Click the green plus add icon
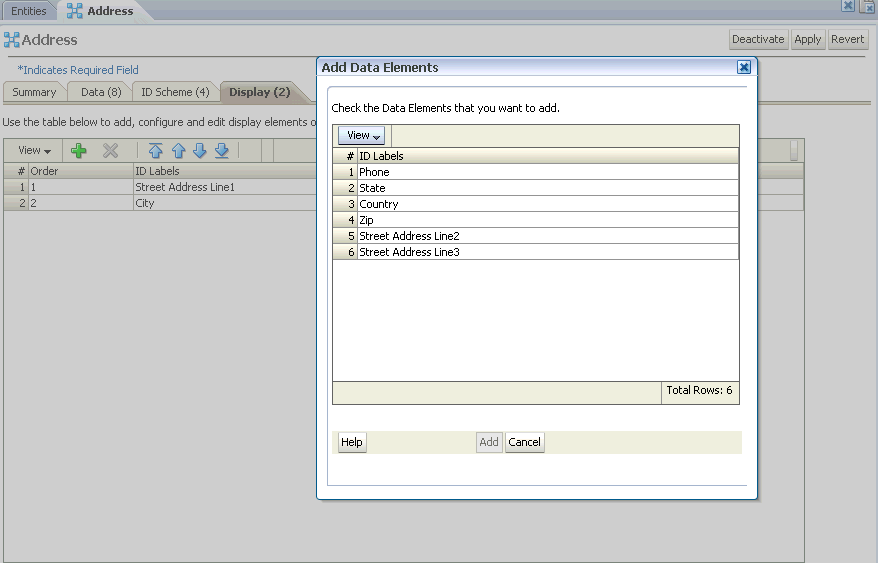878x563 pixels. (79, 150)
